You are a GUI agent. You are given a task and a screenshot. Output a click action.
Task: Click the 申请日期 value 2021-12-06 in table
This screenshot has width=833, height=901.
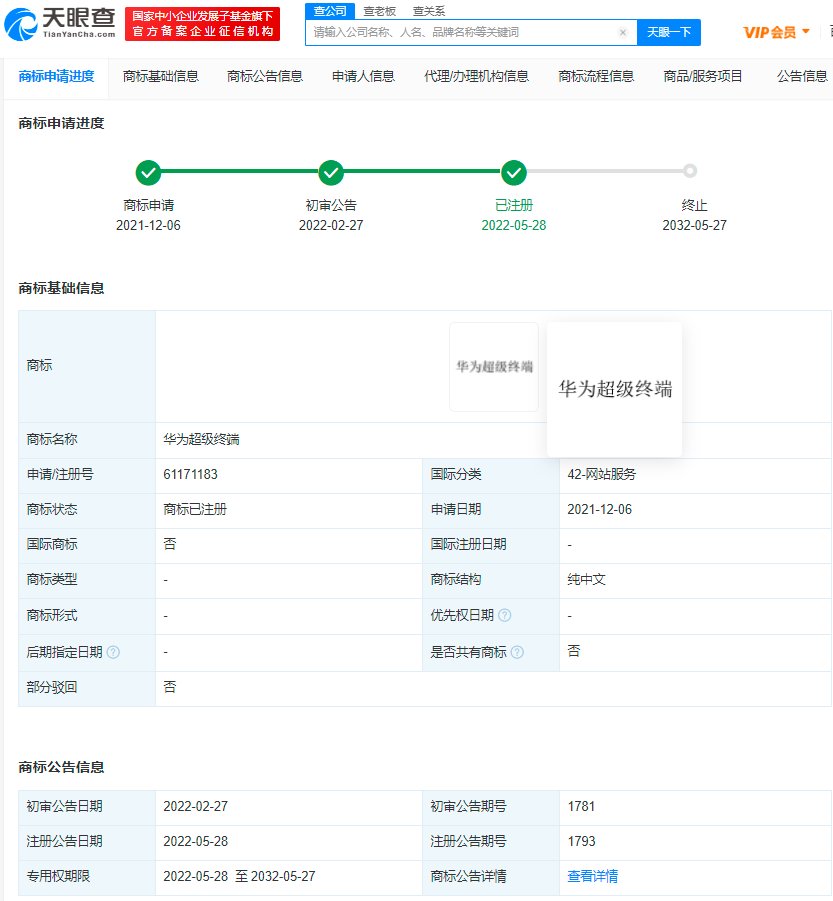click(599, 510)
